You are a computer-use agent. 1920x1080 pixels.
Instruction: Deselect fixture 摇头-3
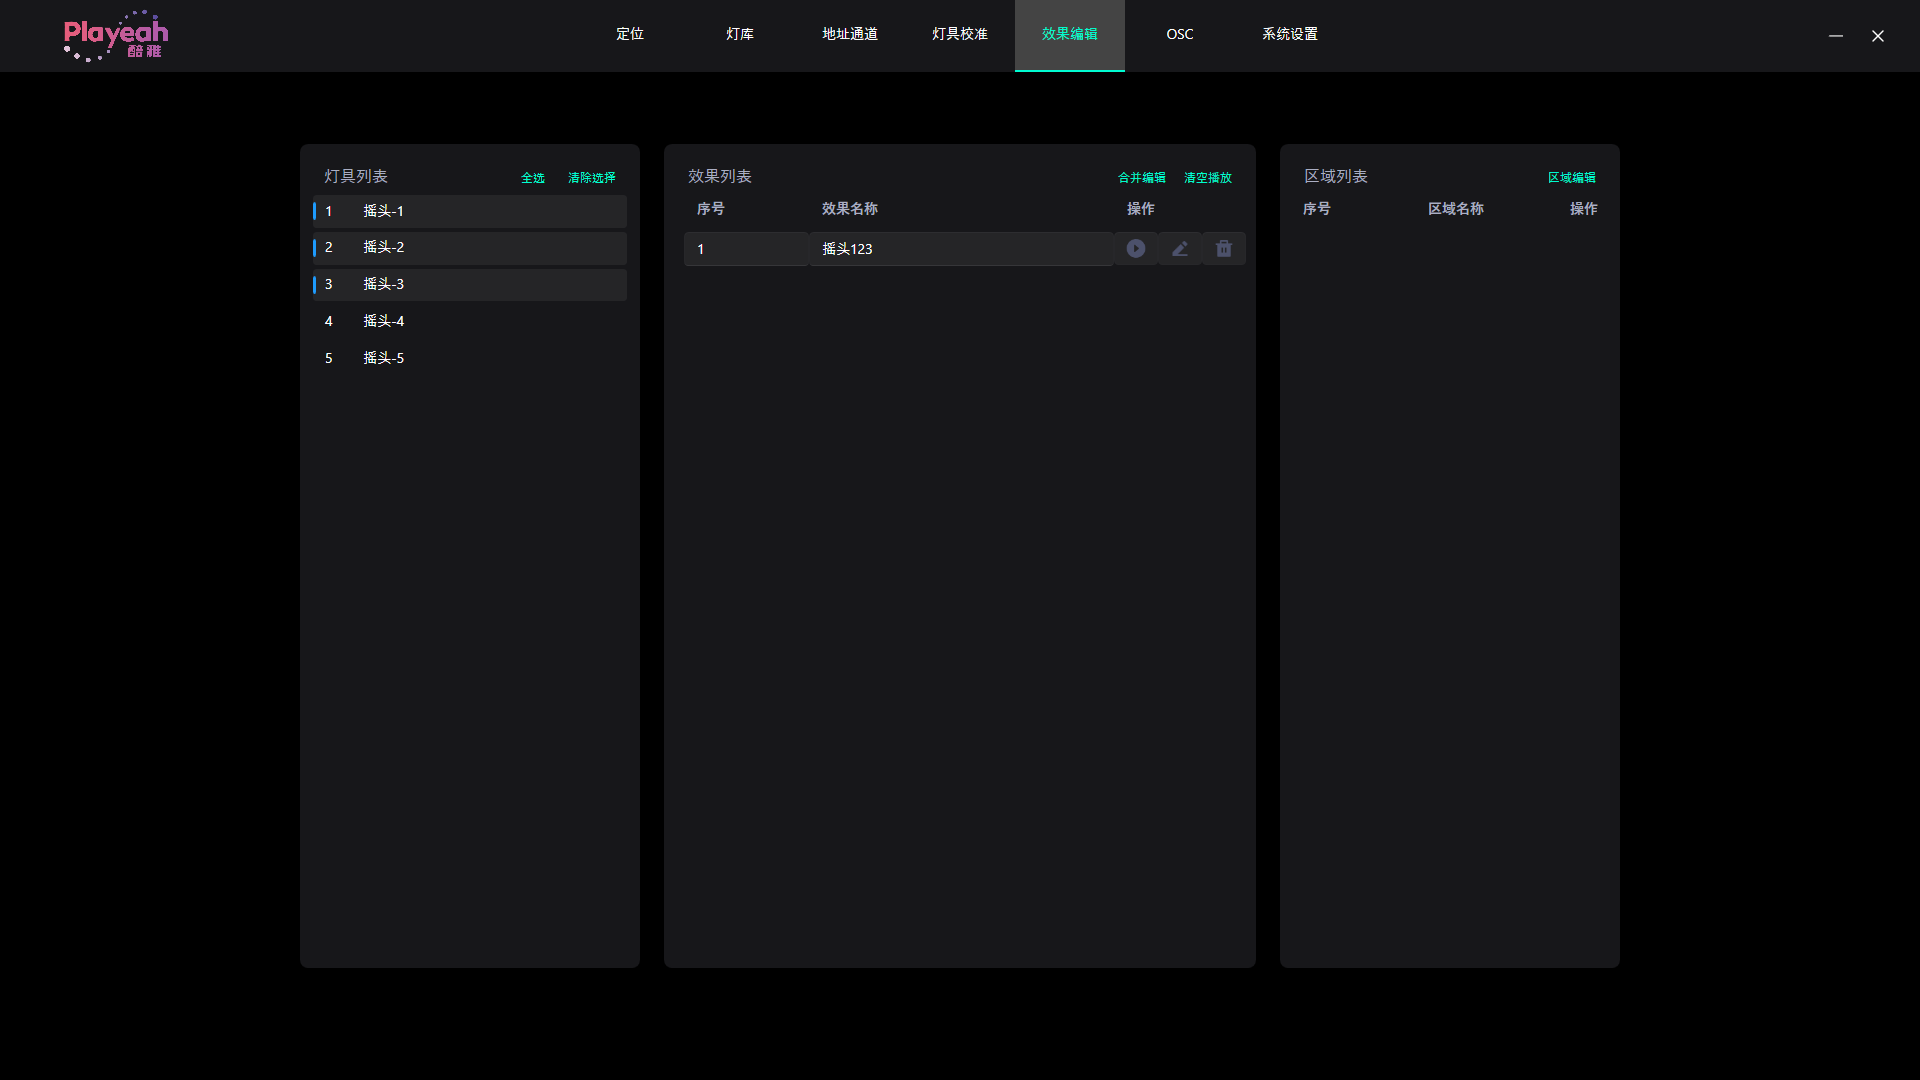470,285
